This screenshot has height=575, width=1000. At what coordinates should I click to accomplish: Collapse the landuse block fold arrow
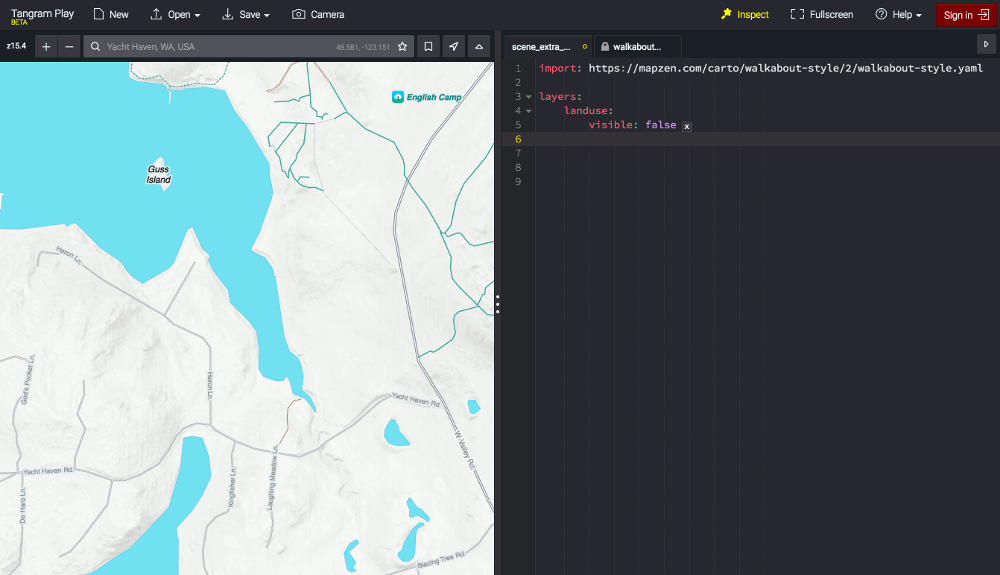coord(529,111)
